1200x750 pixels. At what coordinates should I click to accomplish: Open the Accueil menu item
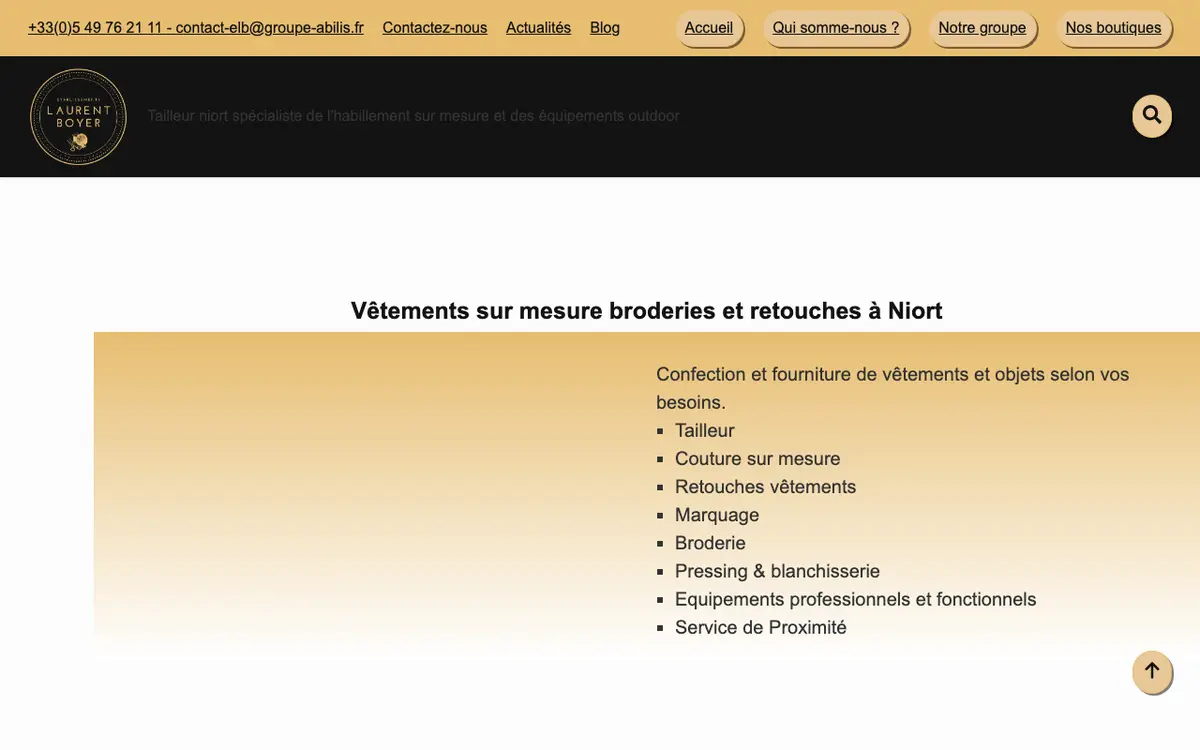pos(709,28)
